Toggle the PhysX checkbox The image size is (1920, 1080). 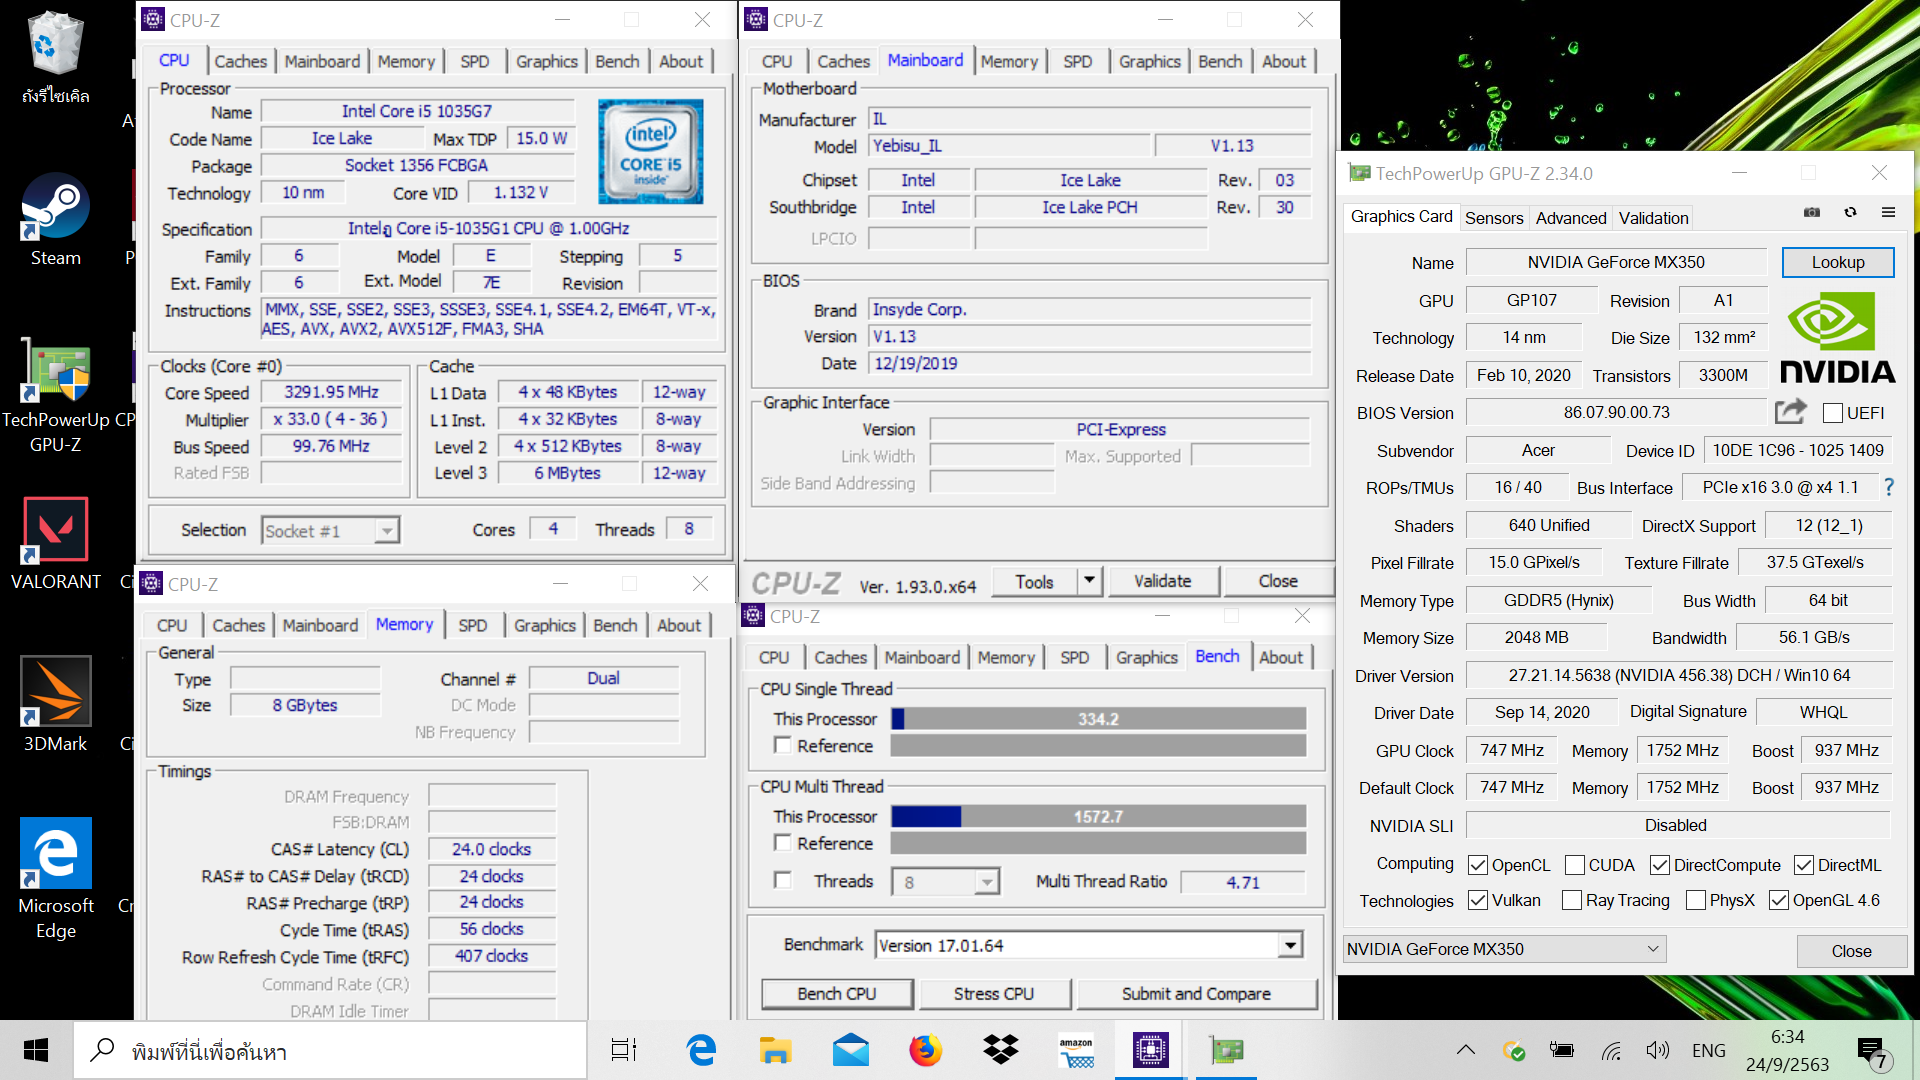pyautogui.click(x=1696, y=900)
